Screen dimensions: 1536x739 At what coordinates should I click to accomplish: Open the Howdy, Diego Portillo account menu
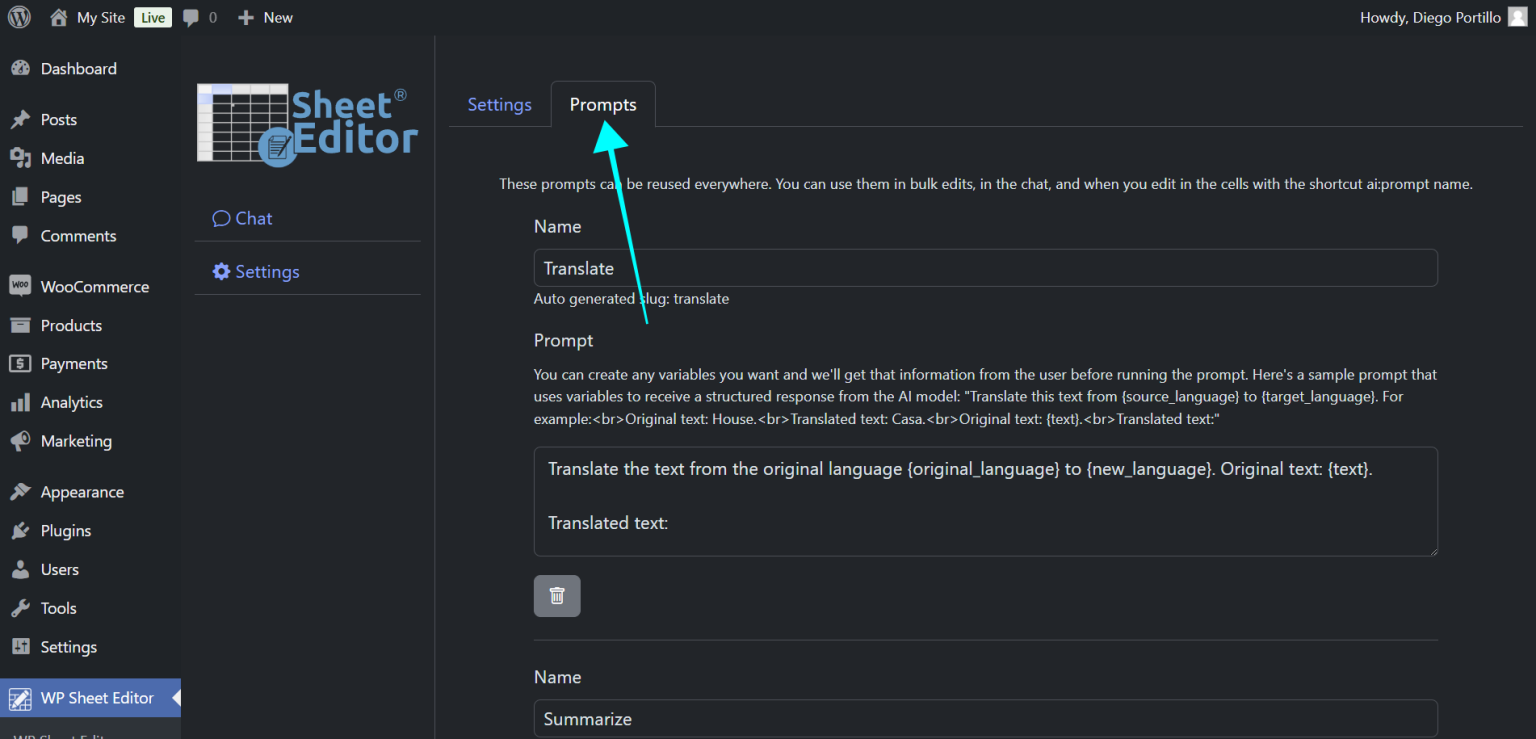pos(1430,17)
